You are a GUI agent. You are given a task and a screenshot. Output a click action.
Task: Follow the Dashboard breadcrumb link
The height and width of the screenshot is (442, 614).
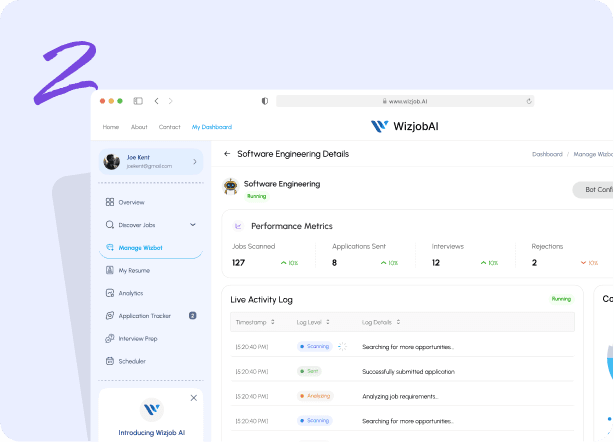547,155
